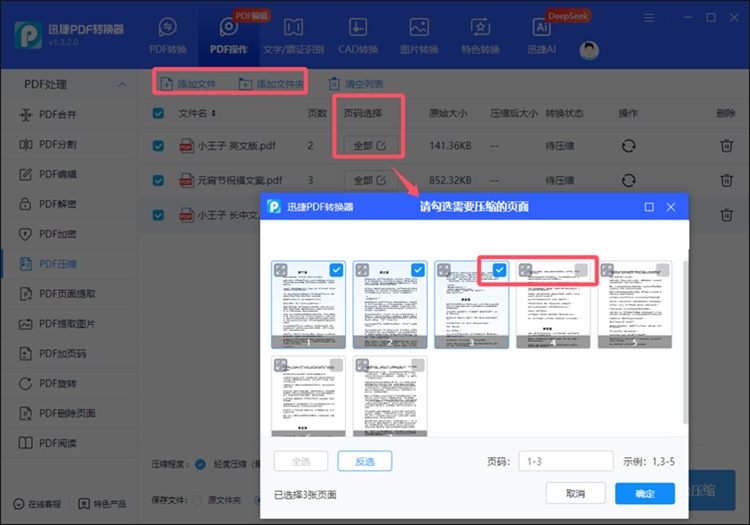Image resolution: width=750 pixels, height=525 pixels.
Task: Open the 特色转换 tab
Action: [480, 36]
